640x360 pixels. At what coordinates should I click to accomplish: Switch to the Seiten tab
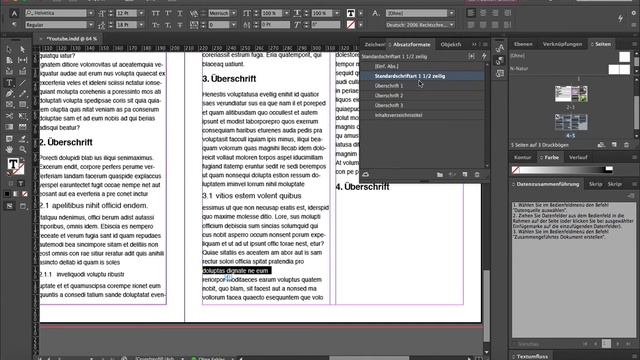point(603,44)
